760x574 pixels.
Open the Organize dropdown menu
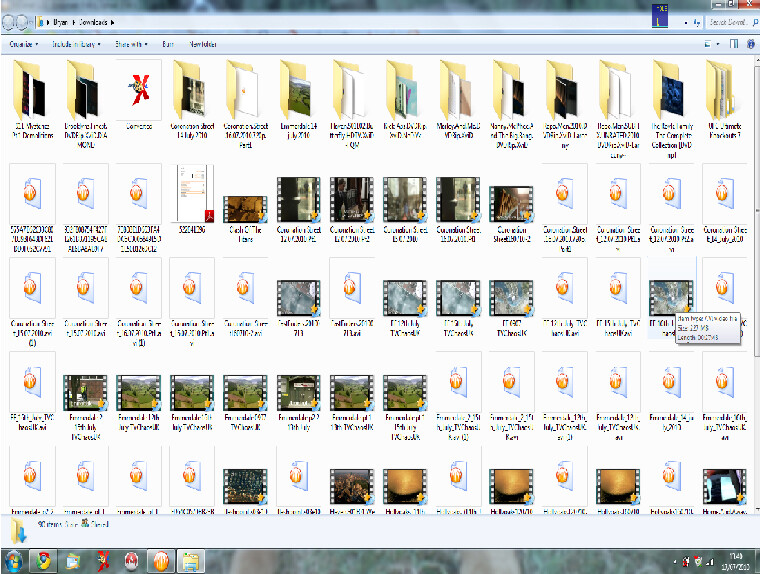point(23,45)
